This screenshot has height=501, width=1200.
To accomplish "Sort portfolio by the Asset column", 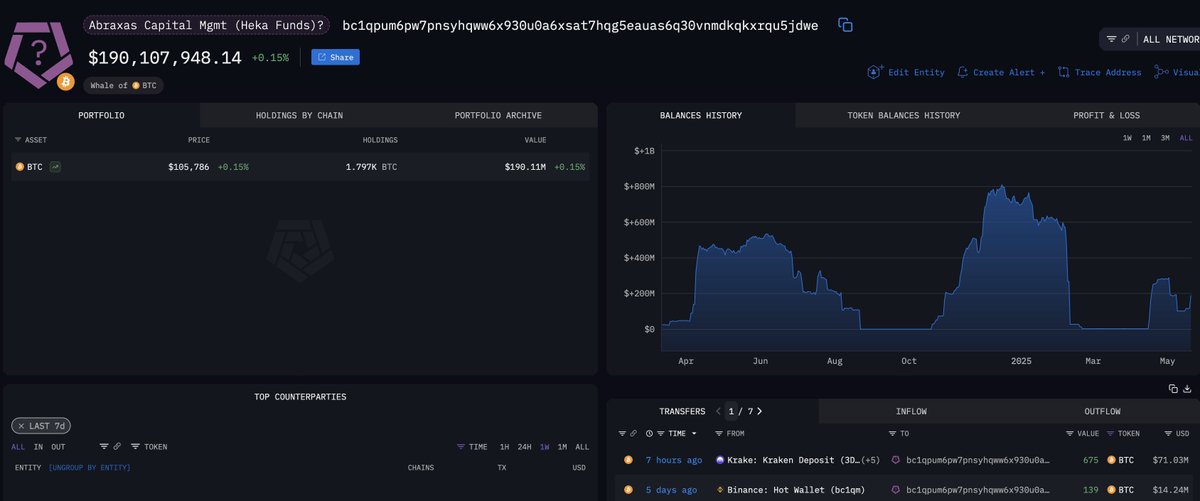I will pos(31,141).
